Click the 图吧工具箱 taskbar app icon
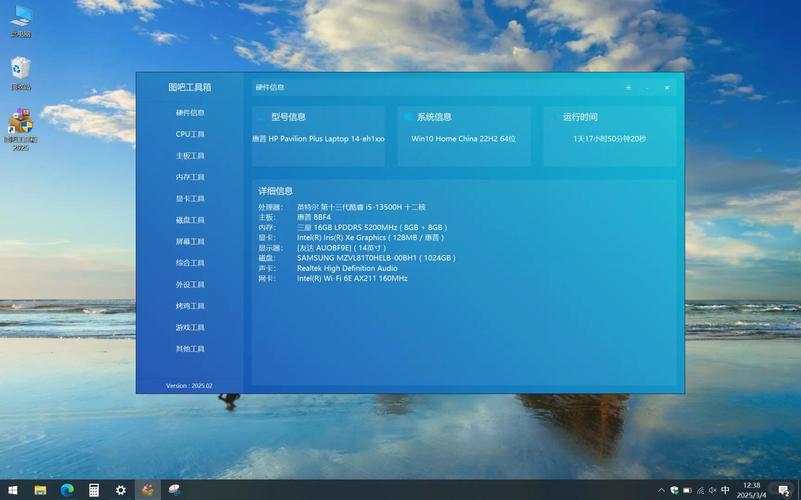 click(x=148, y=490)
